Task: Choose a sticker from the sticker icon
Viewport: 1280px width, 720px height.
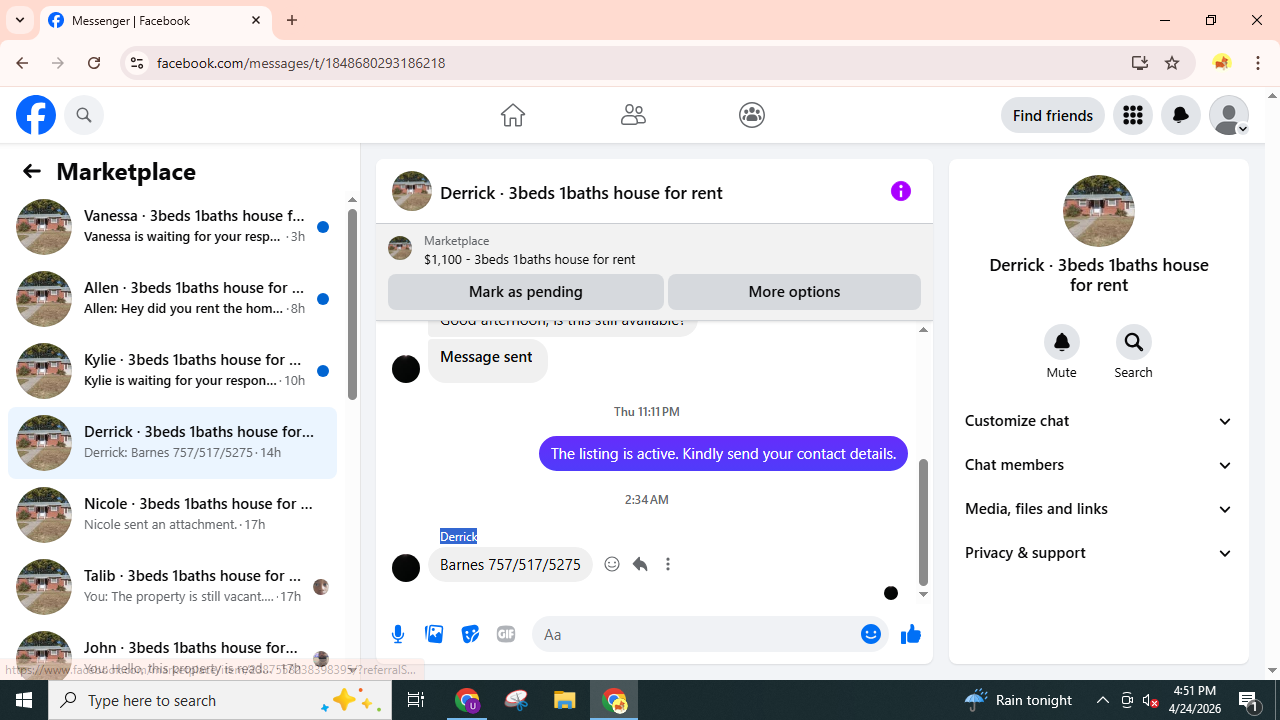Action: click(x=470, y=634)
